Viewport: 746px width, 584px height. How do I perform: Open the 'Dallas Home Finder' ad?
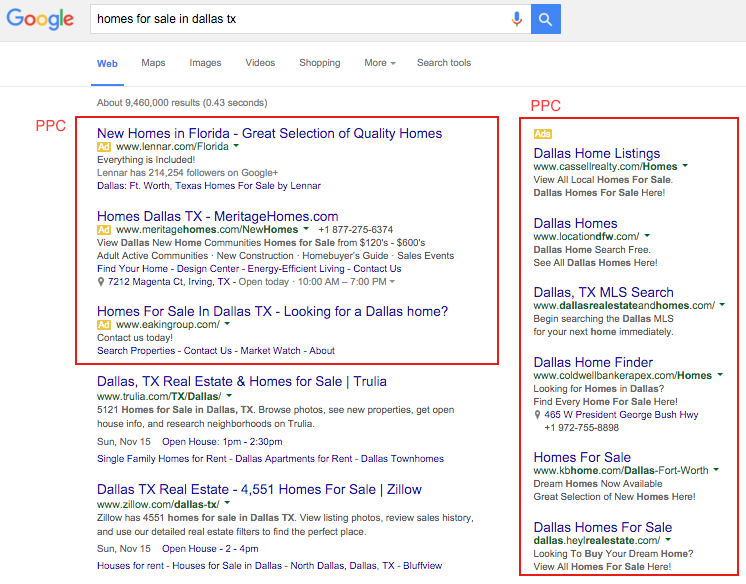[x=593, y=362]
